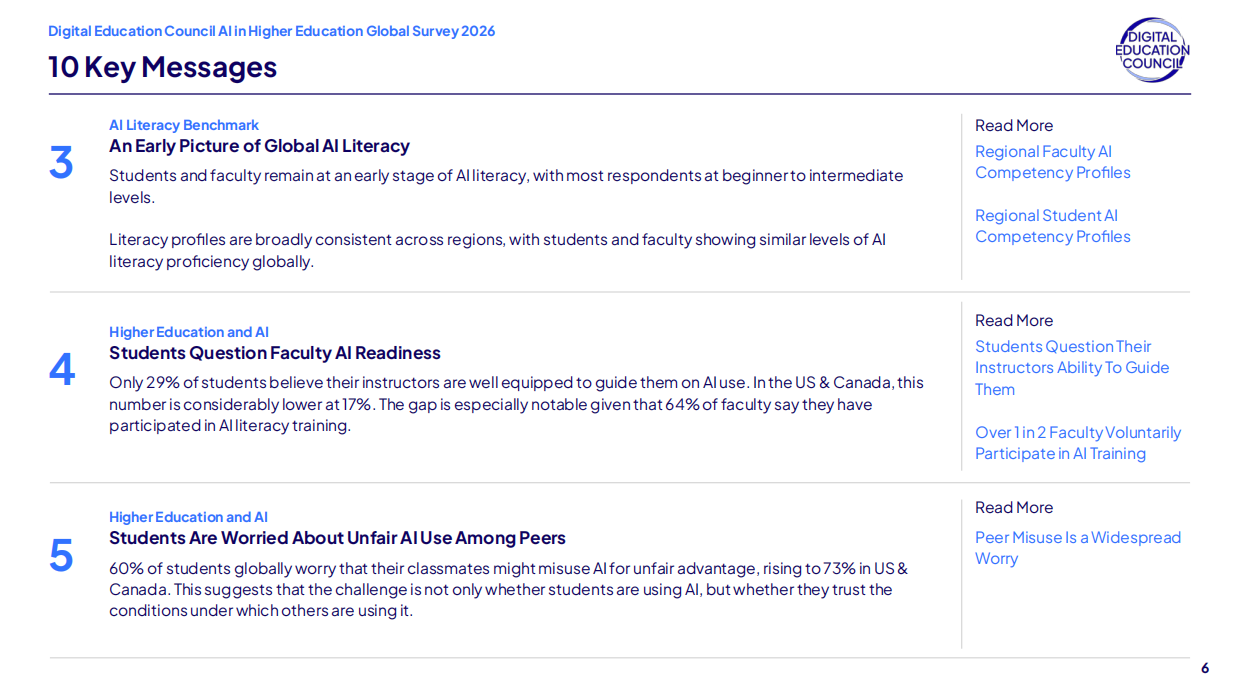Select heading An Early Picture of Global AI Literacy
This screenshot has width=1240, height=697.
[x=259, y=146]
